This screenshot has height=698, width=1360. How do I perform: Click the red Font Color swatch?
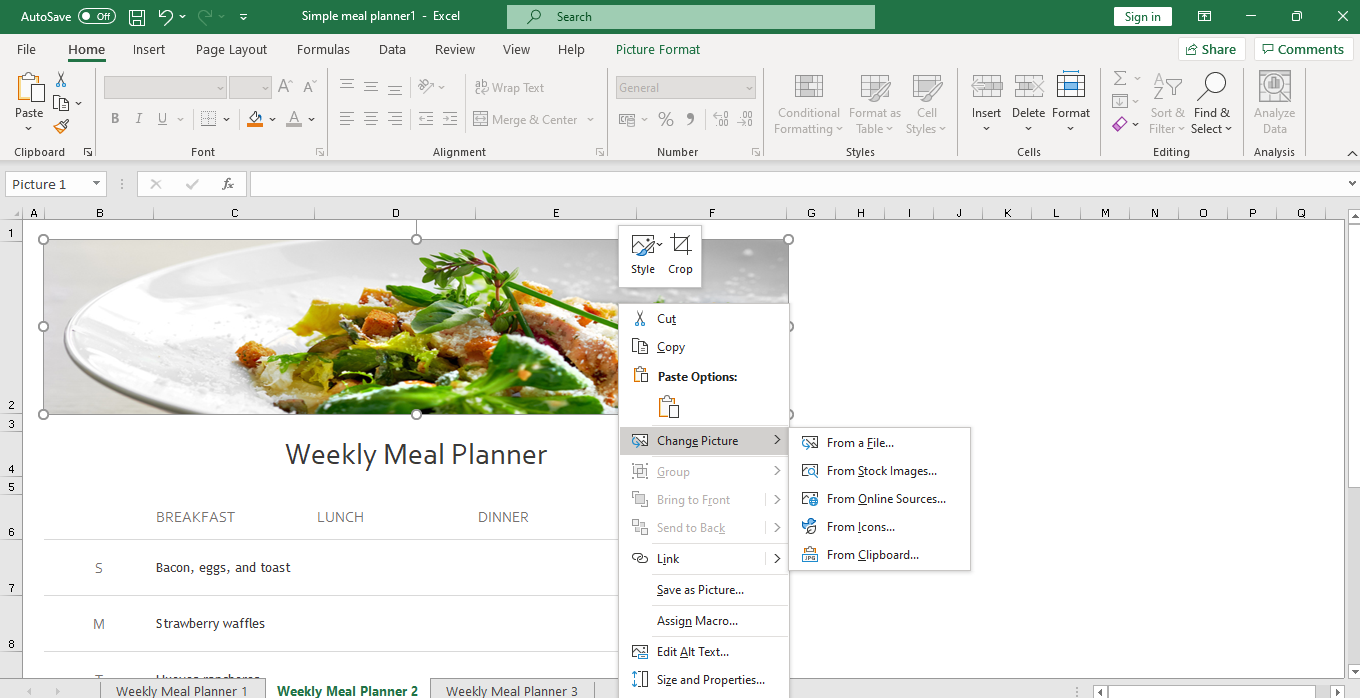coord(294,126)
